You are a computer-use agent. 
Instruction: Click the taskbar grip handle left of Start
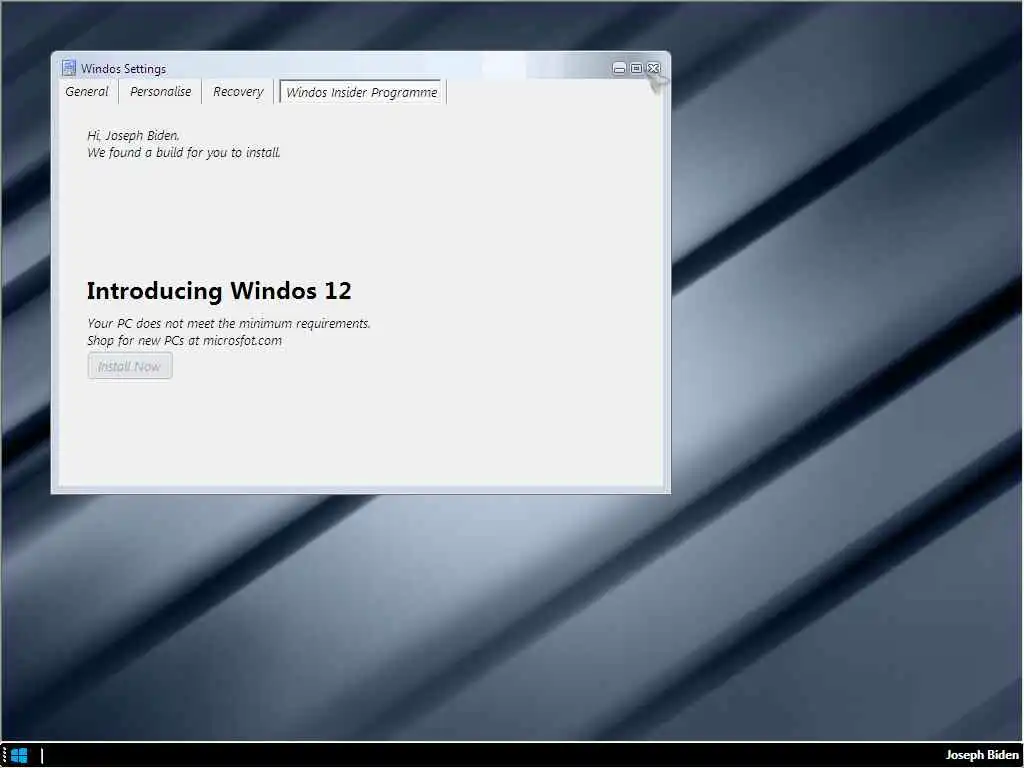[x=4, y=756]
